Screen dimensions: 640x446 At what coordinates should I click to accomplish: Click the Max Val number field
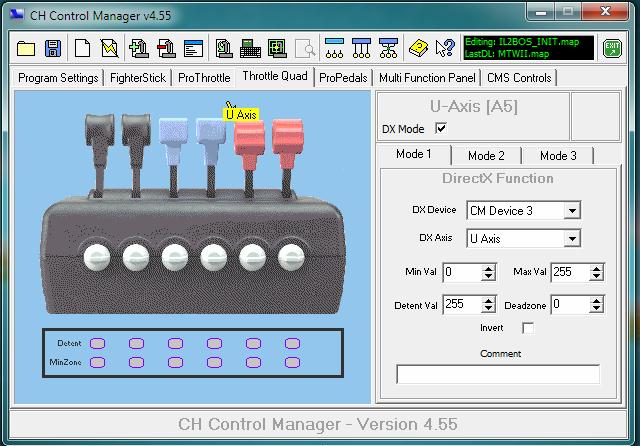click(570, 272)
